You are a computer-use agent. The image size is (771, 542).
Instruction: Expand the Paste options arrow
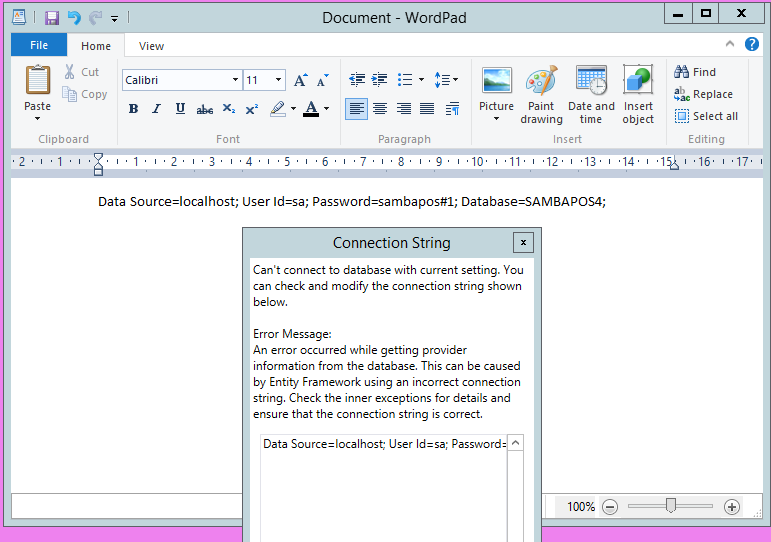[x=37, y=118]
